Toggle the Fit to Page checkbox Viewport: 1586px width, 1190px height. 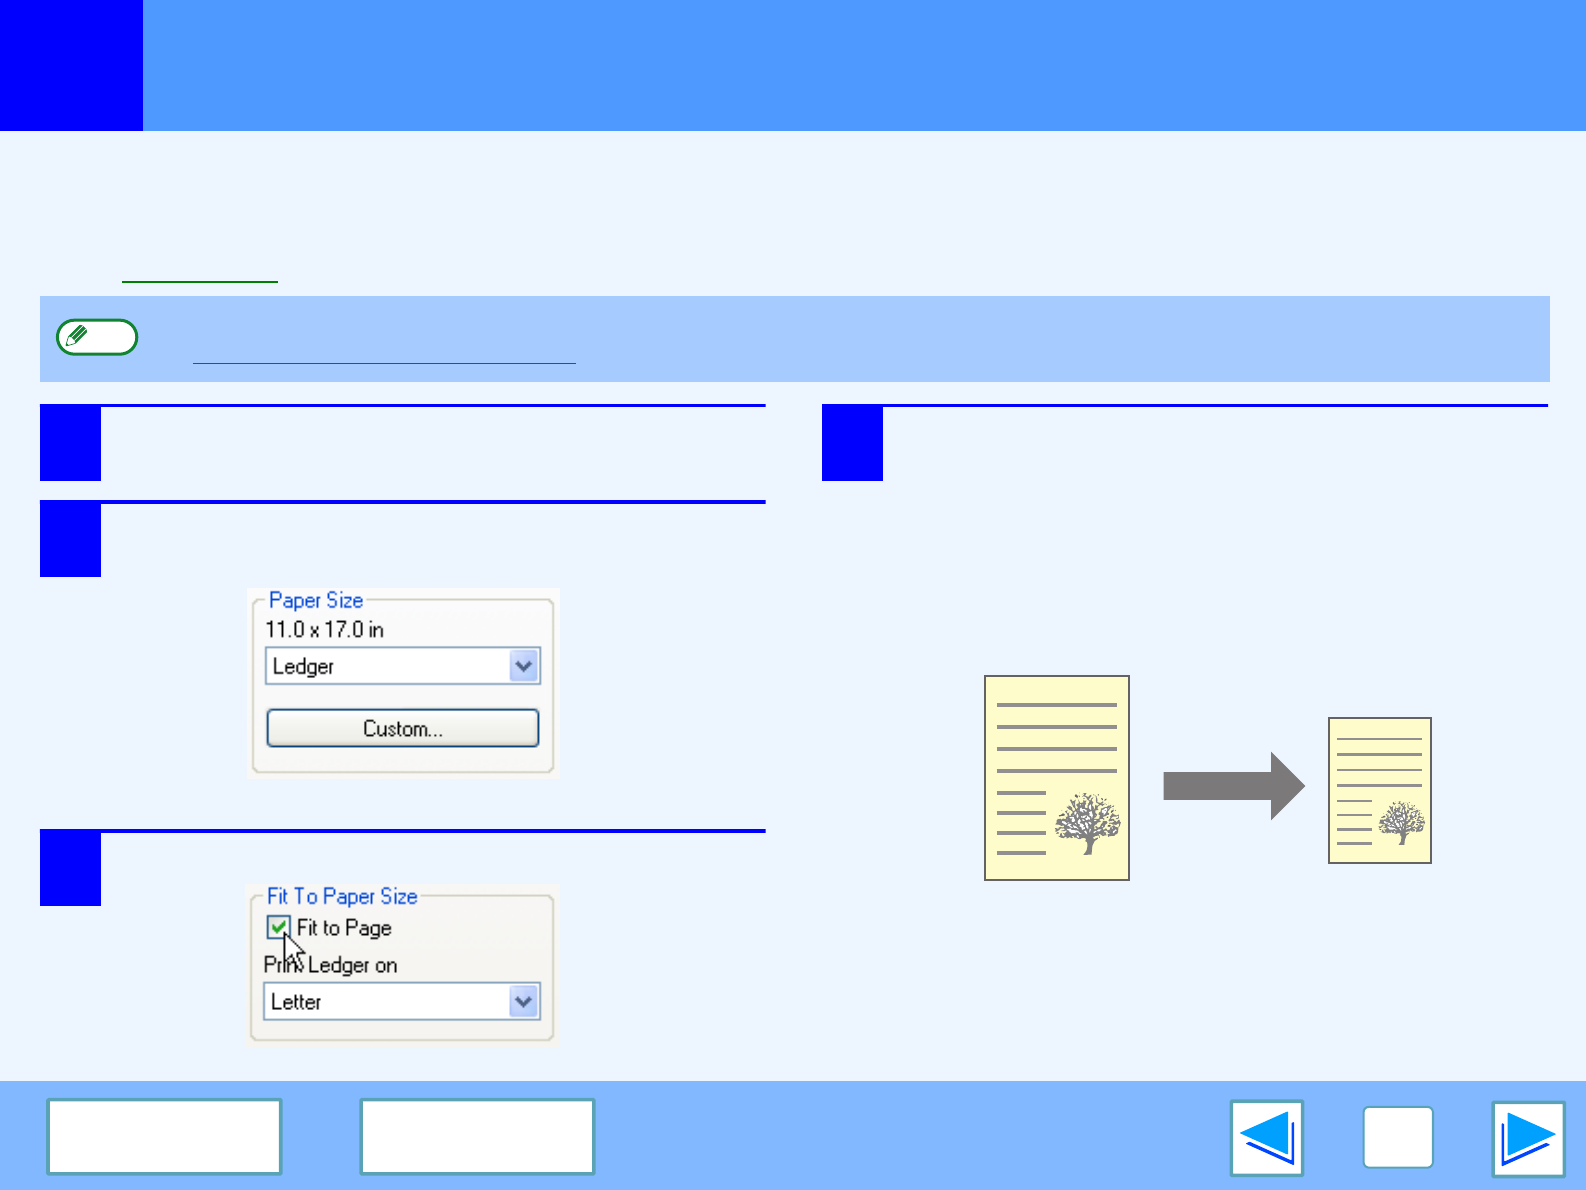click(278, 927)
